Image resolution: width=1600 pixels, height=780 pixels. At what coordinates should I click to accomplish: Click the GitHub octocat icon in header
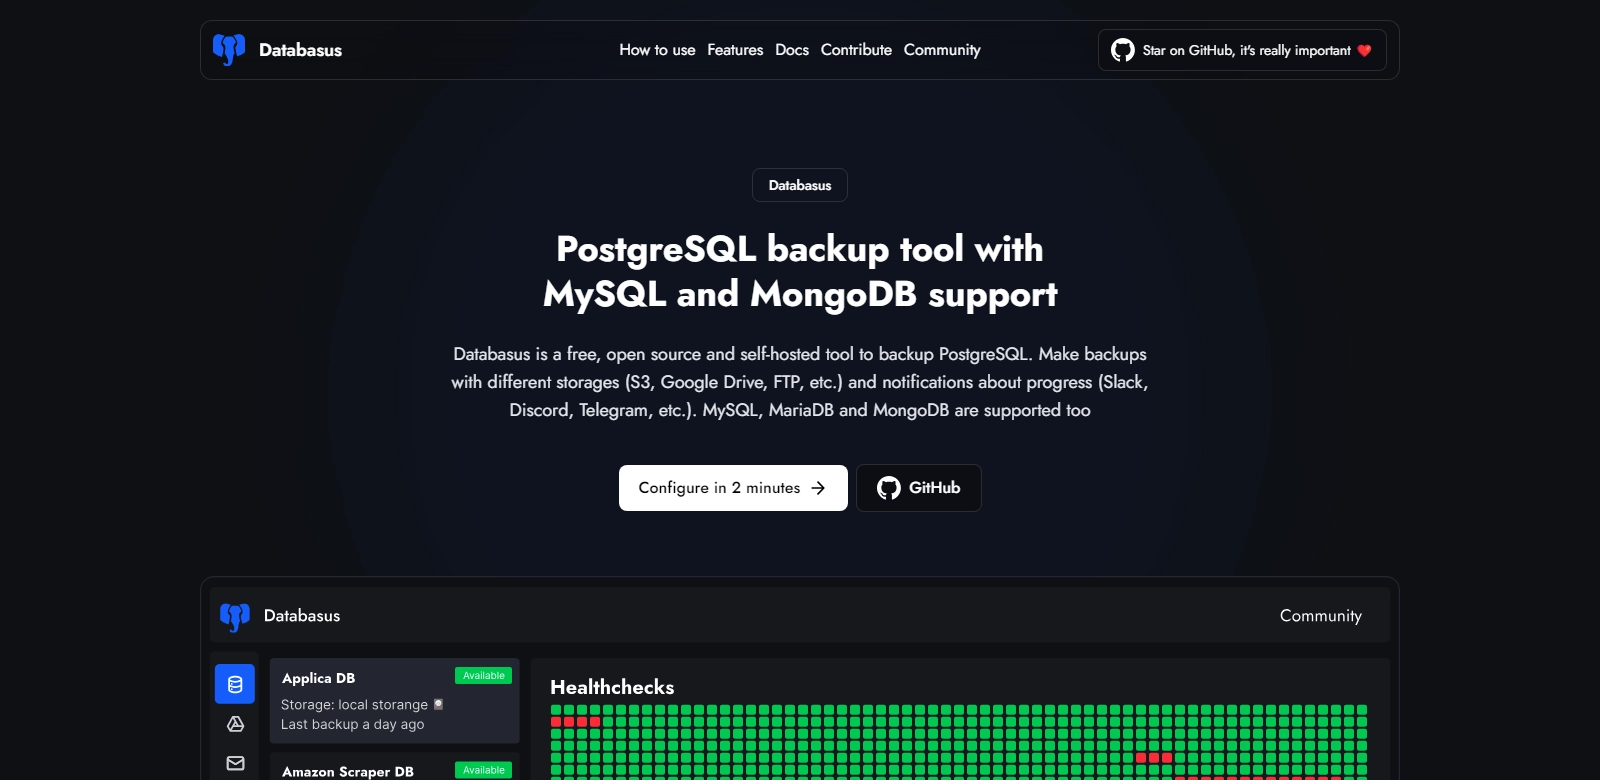(x=1122, y=50)
